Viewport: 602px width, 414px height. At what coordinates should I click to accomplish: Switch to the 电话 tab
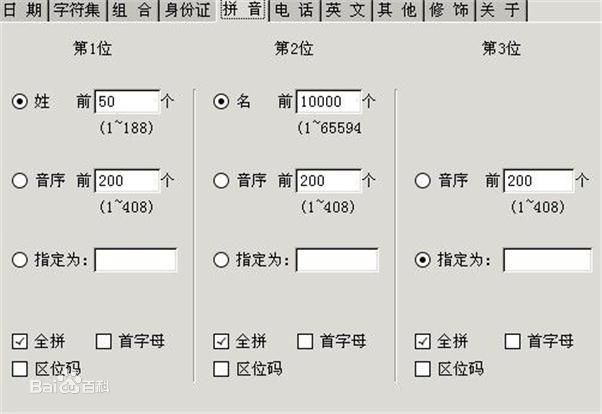(294, 10)
